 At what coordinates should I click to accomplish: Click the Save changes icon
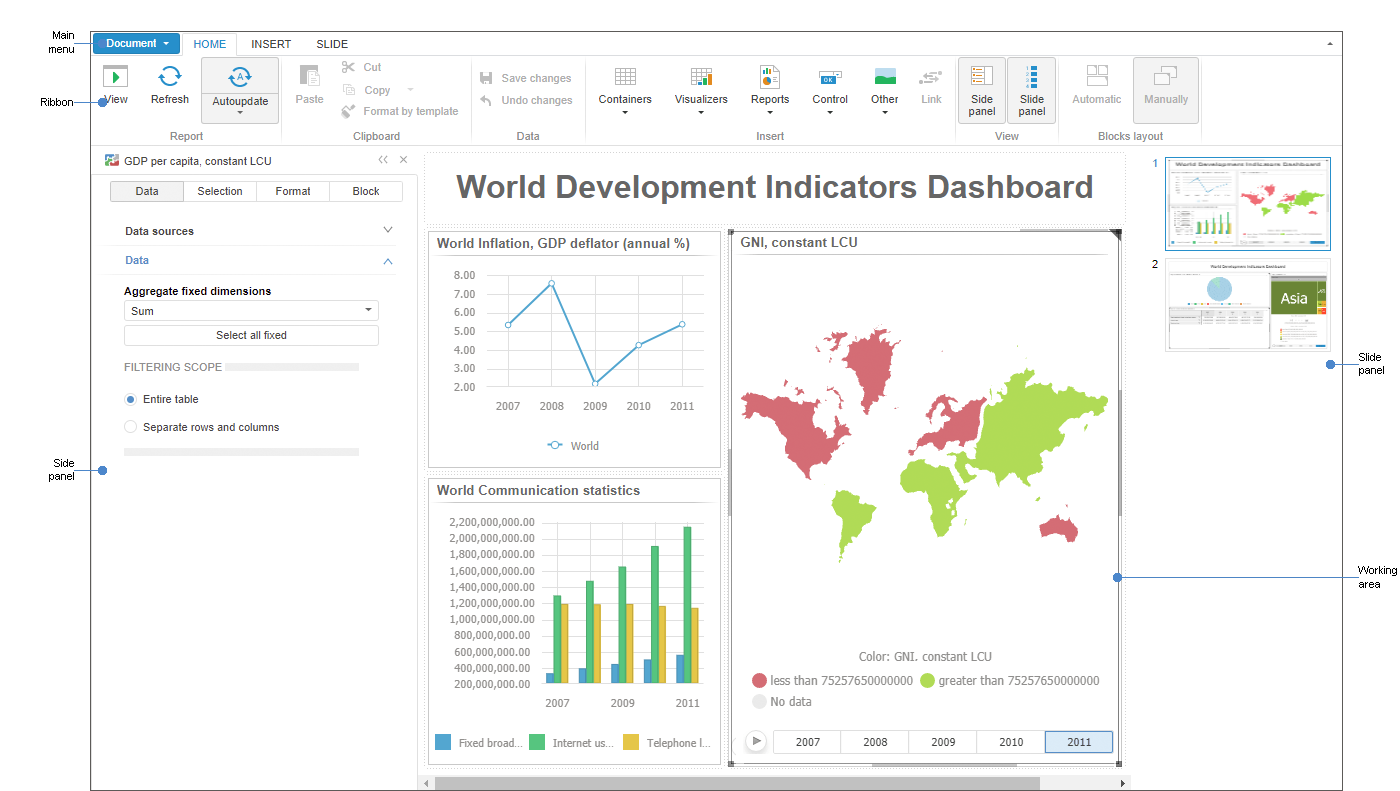[x=487, y=78]
